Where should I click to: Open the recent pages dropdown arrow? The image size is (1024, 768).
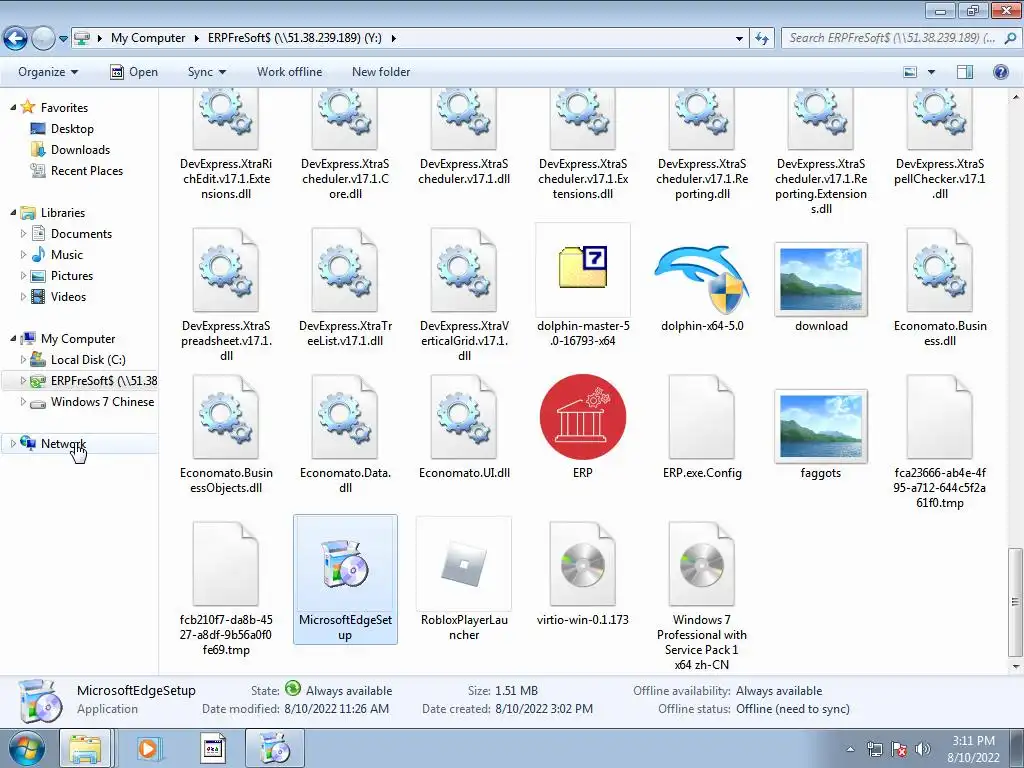(63, 39)
